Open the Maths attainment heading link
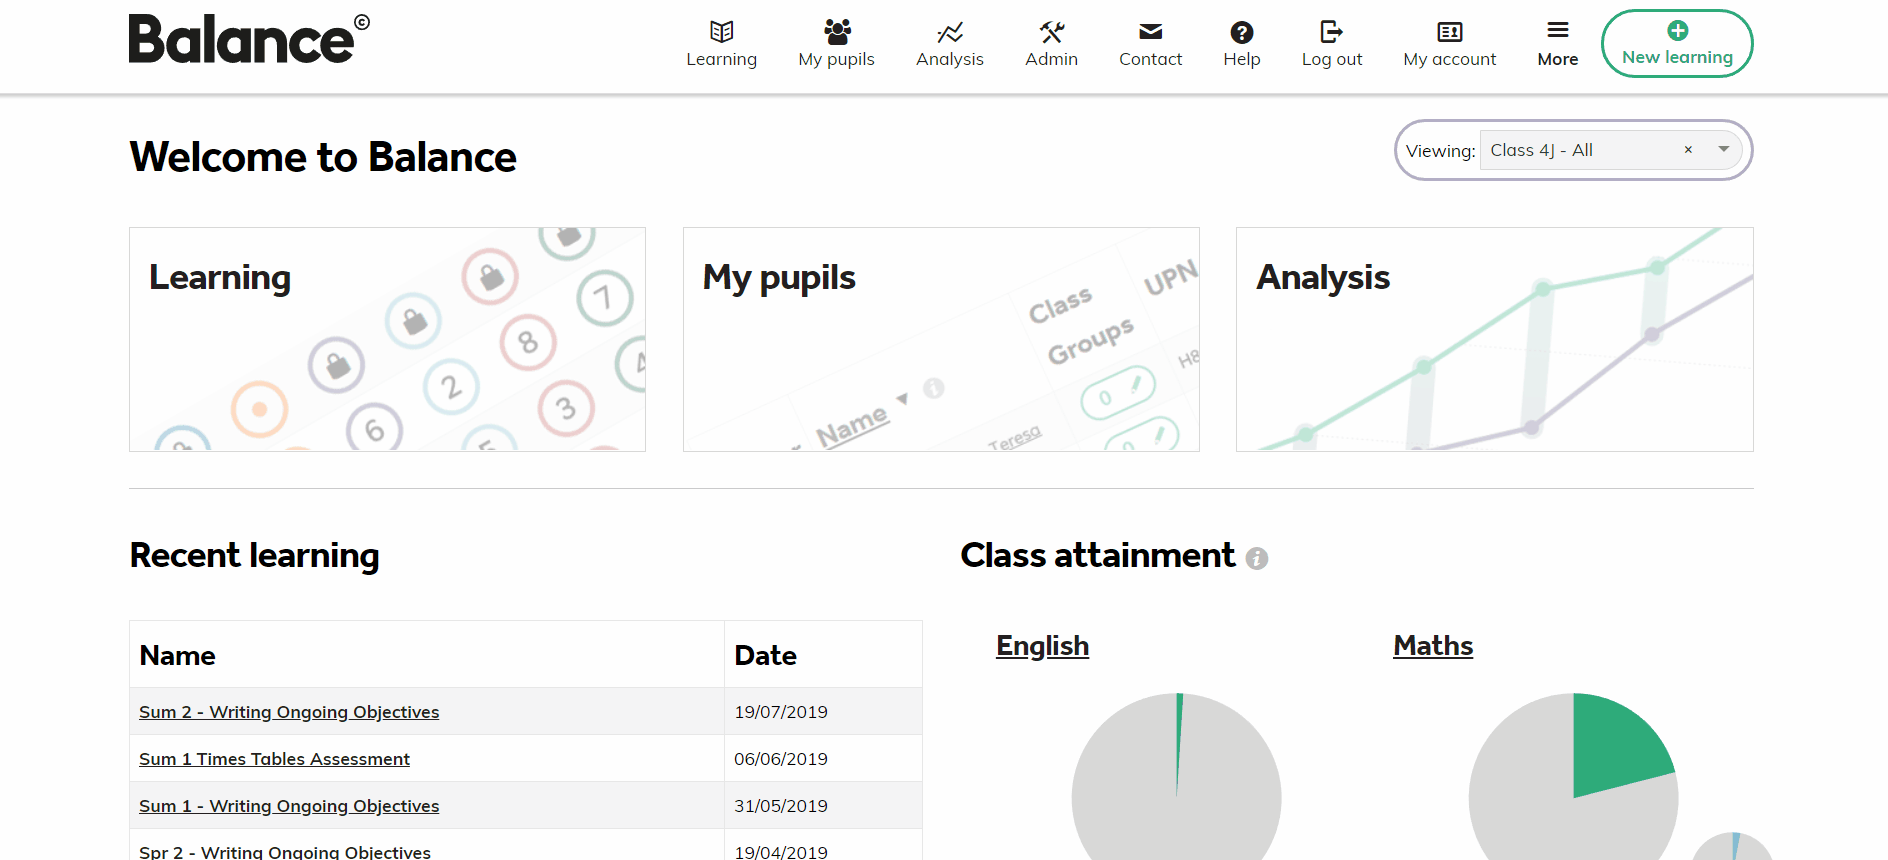This screenshot has height=860, width=1888. coord(1433,646)
